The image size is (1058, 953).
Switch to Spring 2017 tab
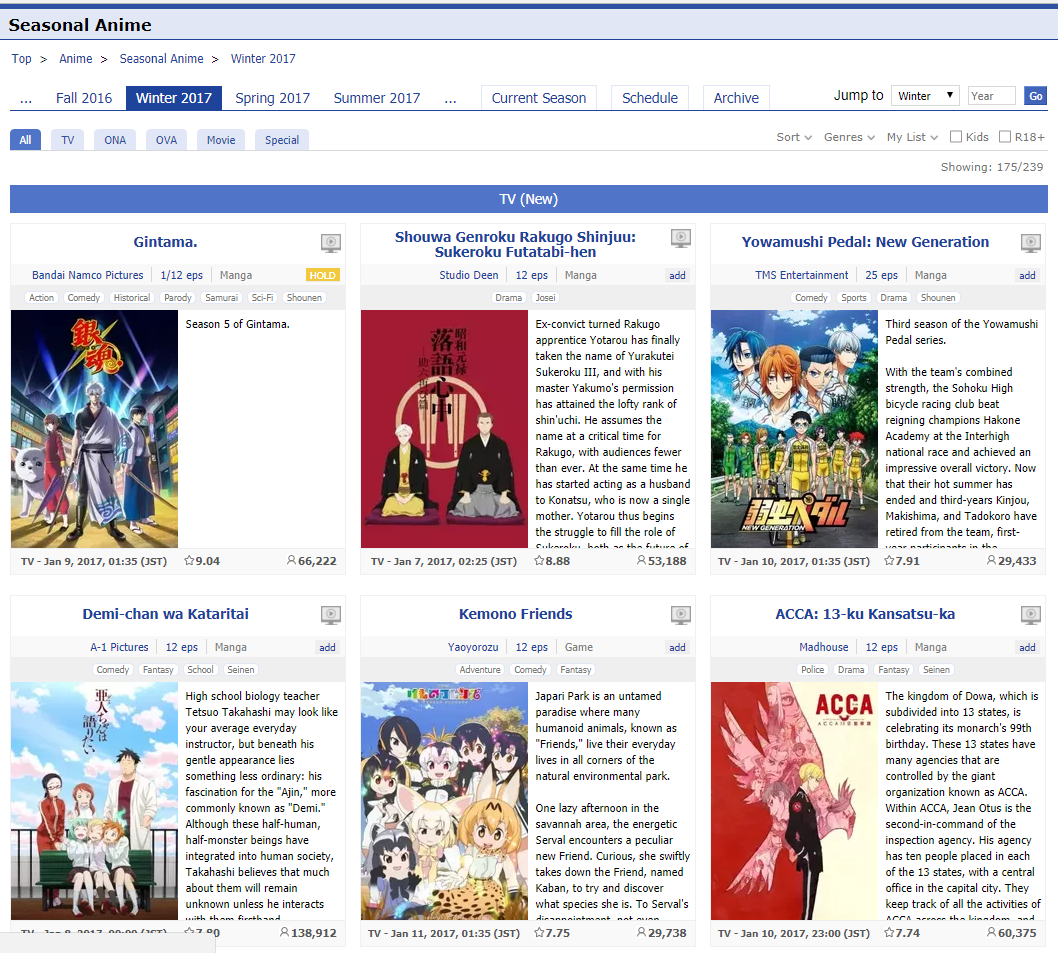coord(273,99)
